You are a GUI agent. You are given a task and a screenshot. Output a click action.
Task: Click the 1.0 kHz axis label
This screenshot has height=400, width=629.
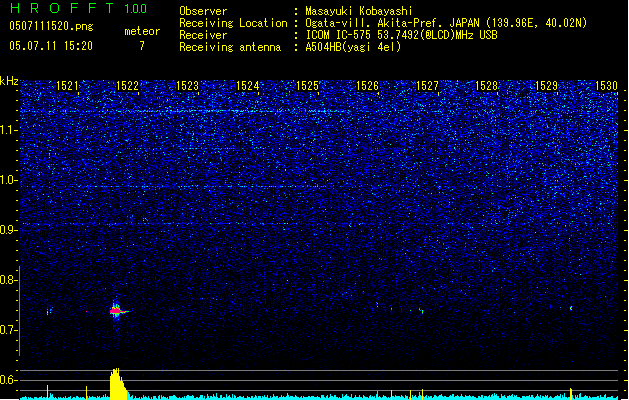pyautogui.click(x=9, y=180)
